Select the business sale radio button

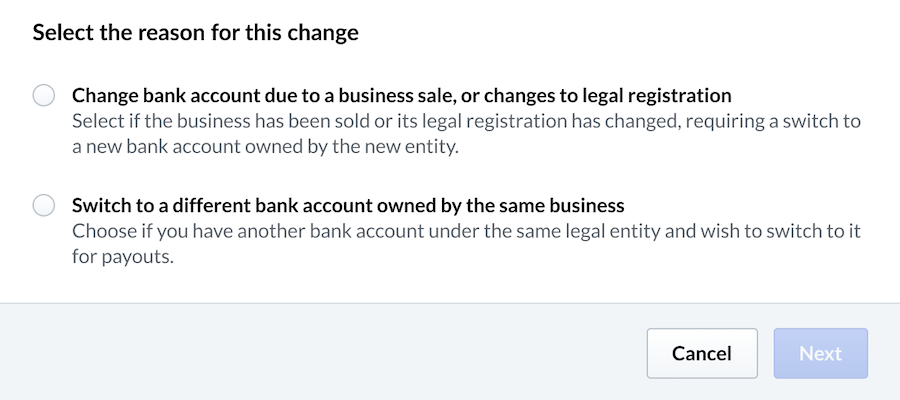44,96
